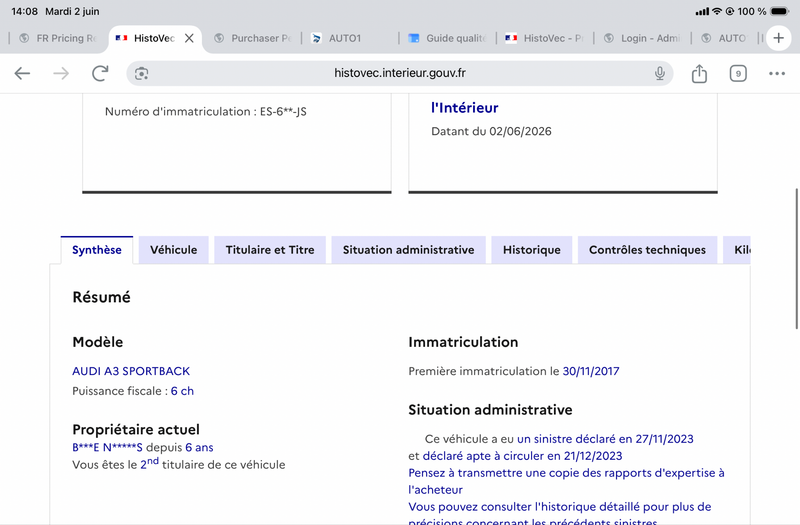This screenshot has width=800, height=525.
Task: Add a new browser tab with plus
Action: 778,38
